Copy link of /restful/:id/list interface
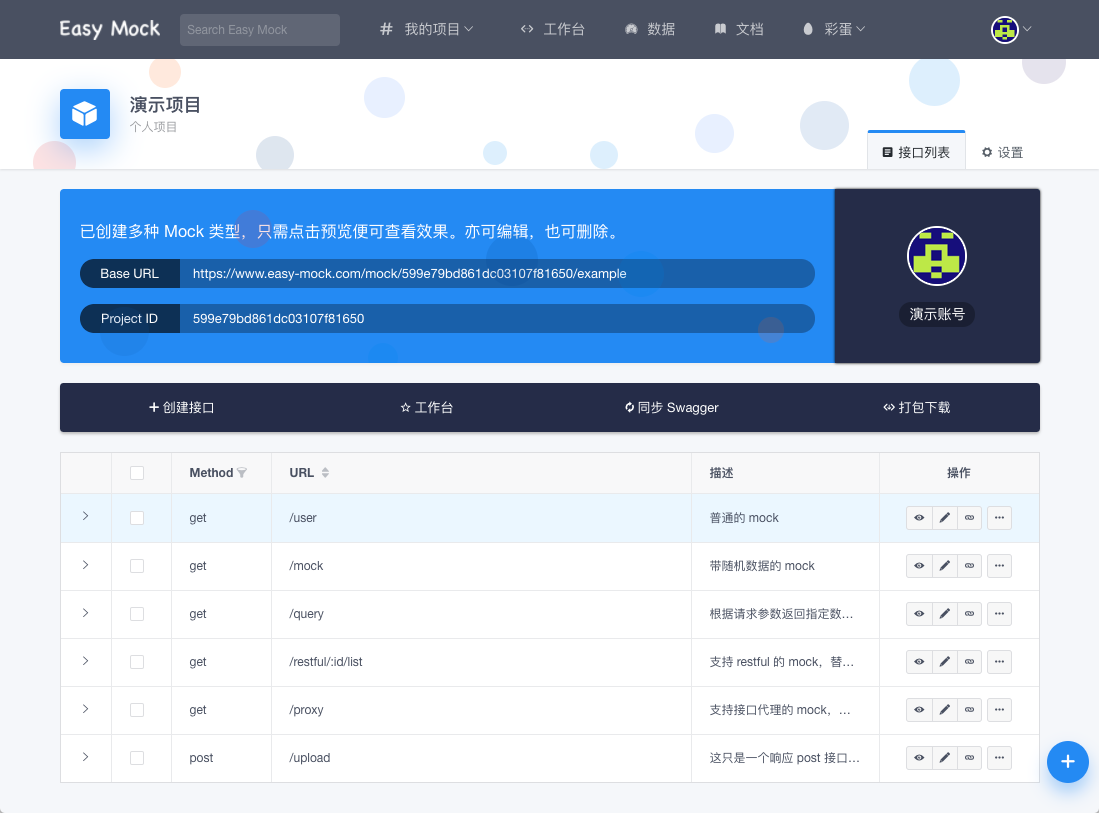1099x813 pixels. point(969,662)
